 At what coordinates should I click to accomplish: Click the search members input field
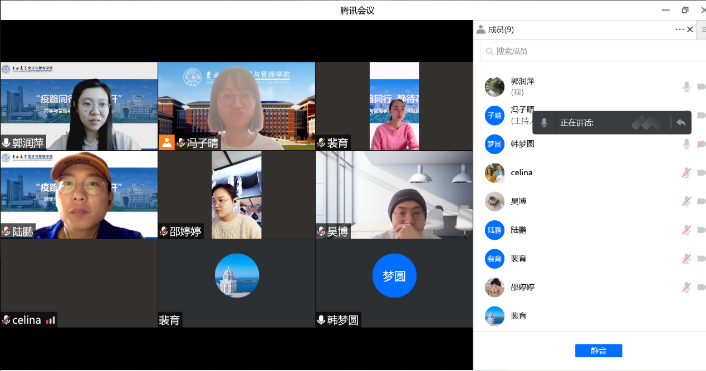click(592, 51)
